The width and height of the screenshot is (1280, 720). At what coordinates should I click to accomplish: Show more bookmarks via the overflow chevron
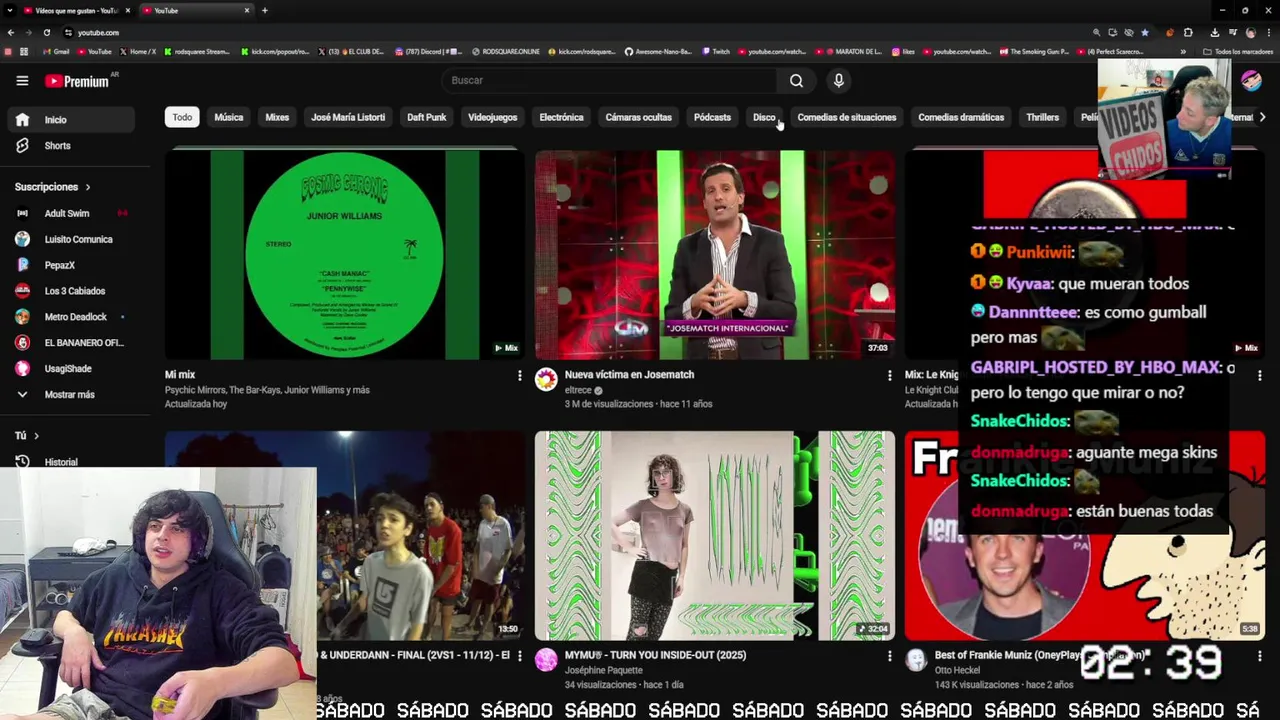pyautogui.click(x=1183, y=51)
